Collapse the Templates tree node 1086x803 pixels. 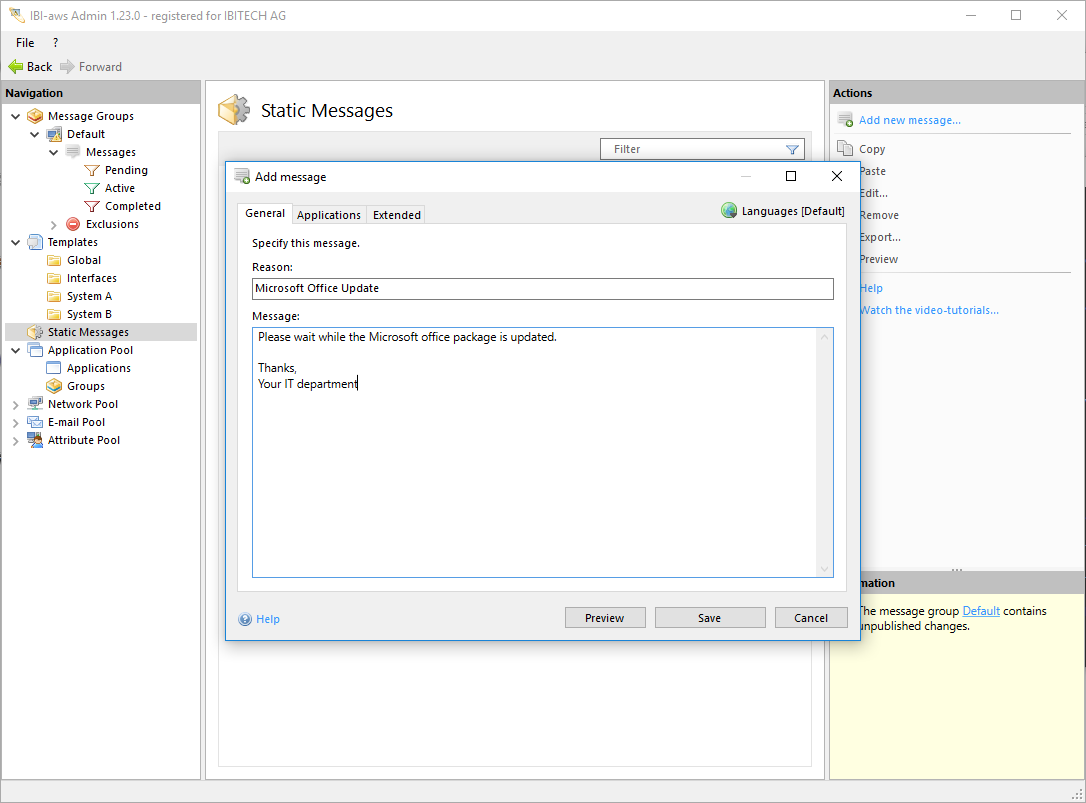15,243
